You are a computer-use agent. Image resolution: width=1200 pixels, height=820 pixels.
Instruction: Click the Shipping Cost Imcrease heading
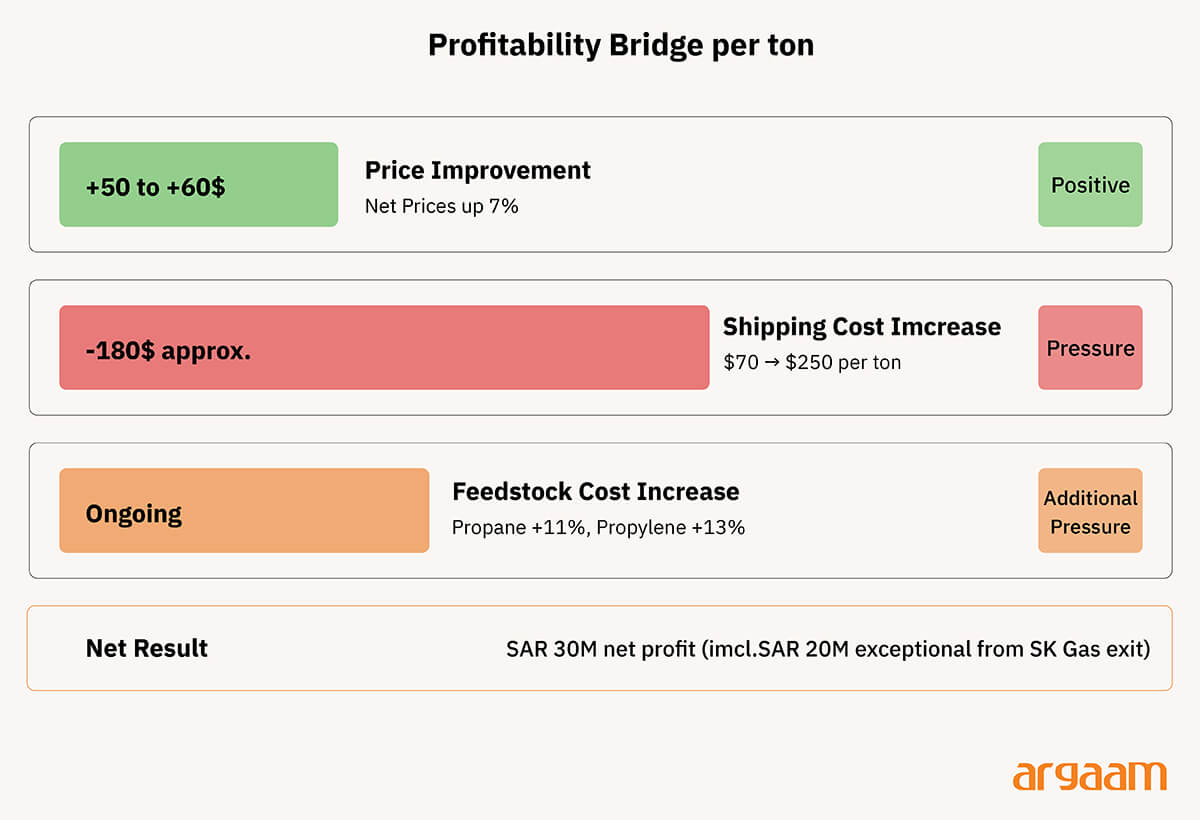click(862, 327)
